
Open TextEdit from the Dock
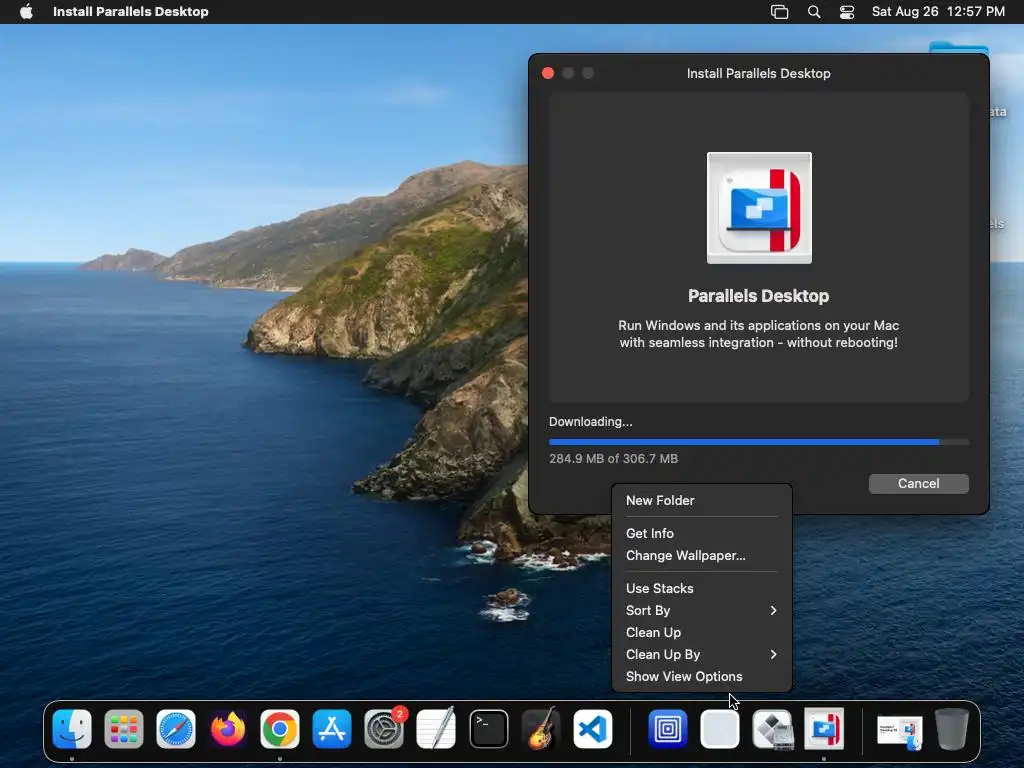click(x=436, y=729)
